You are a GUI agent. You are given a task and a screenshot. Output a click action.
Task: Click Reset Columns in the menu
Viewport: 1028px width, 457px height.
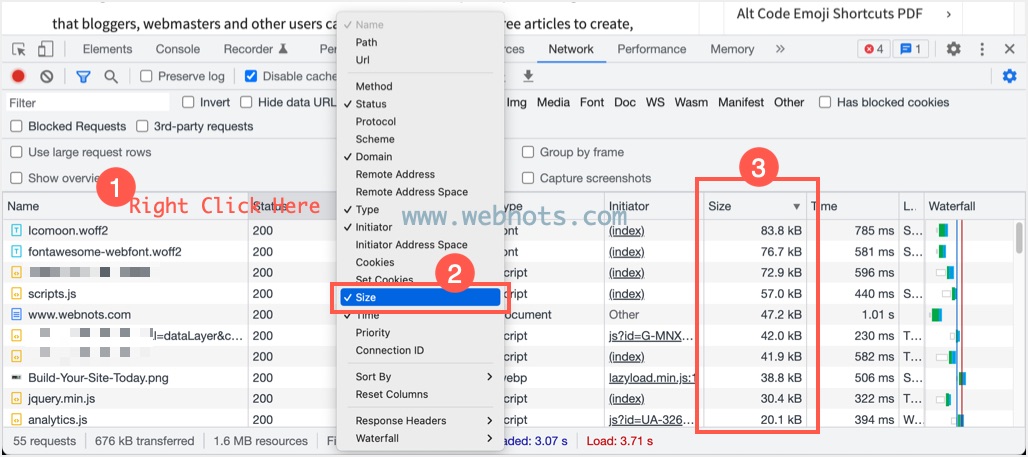coord(420,395)
